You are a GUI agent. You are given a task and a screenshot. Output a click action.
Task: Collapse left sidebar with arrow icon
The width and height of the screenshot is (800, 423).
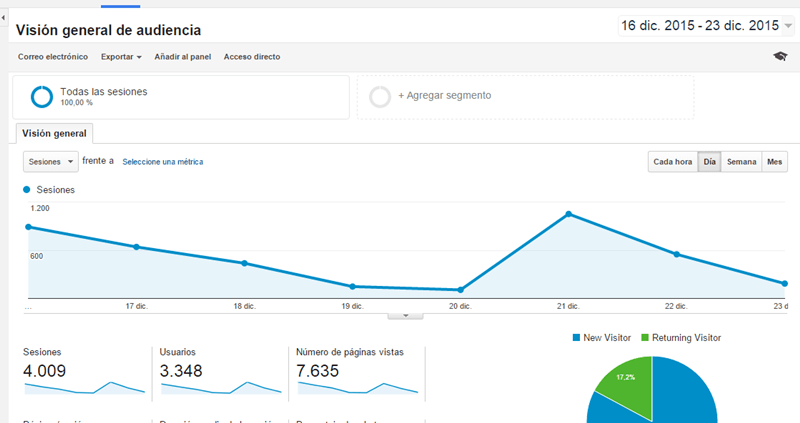tap(4, 6)
